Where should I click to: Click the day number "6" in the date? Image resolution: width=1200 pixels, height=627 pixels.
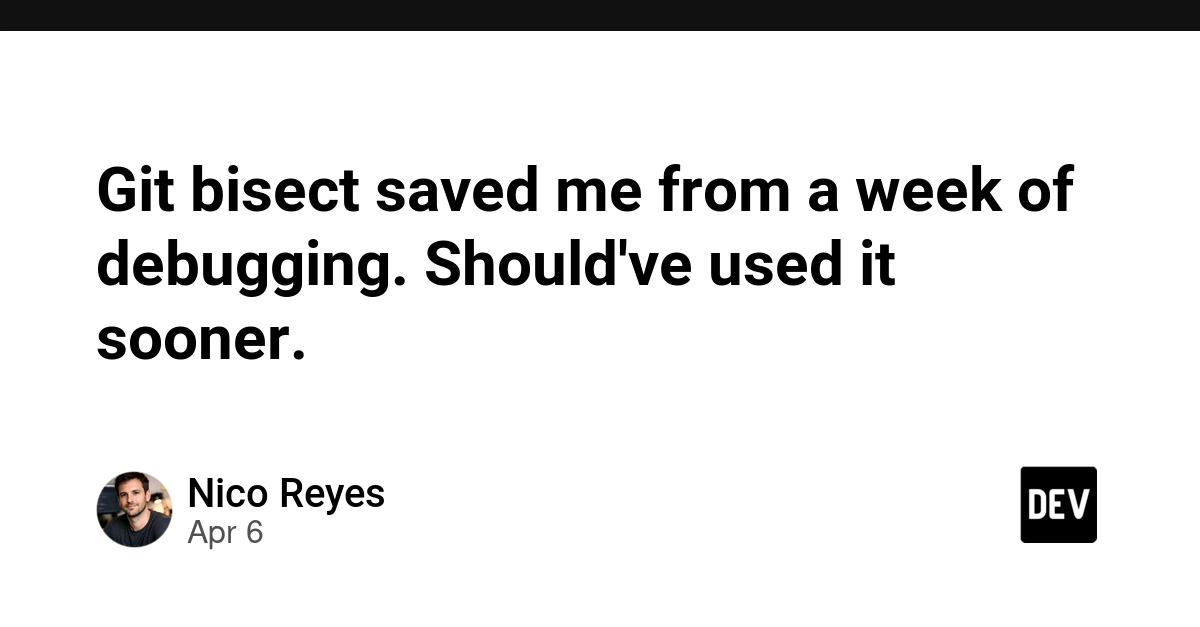point(254,533)
